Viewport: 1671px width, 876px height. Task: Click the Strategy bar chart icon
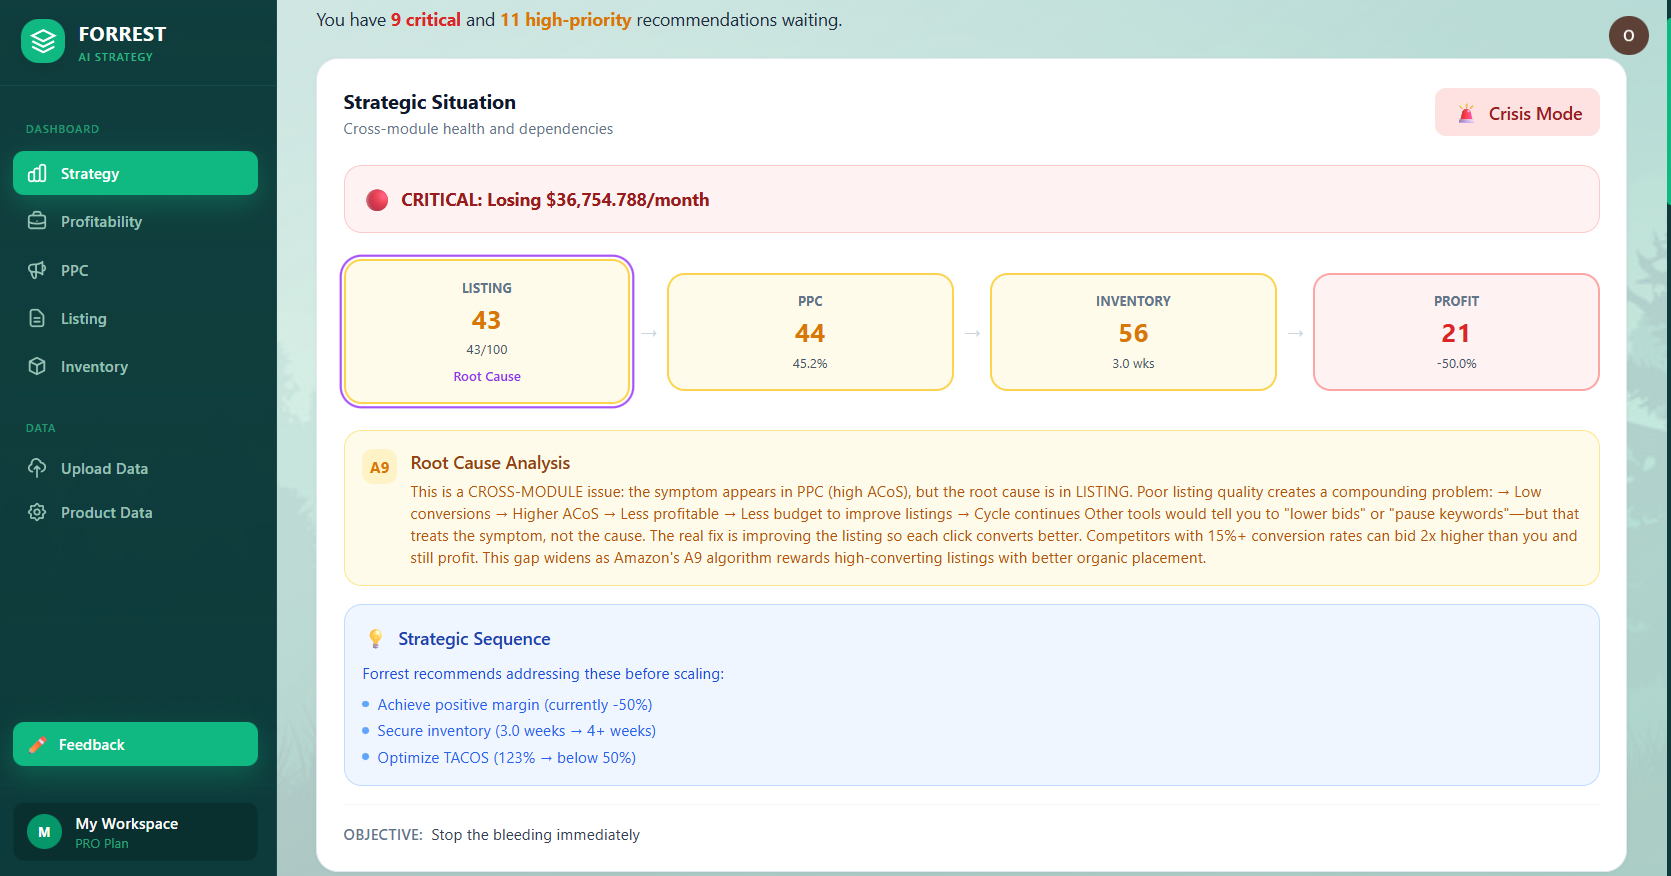click(x=37, y=173)
